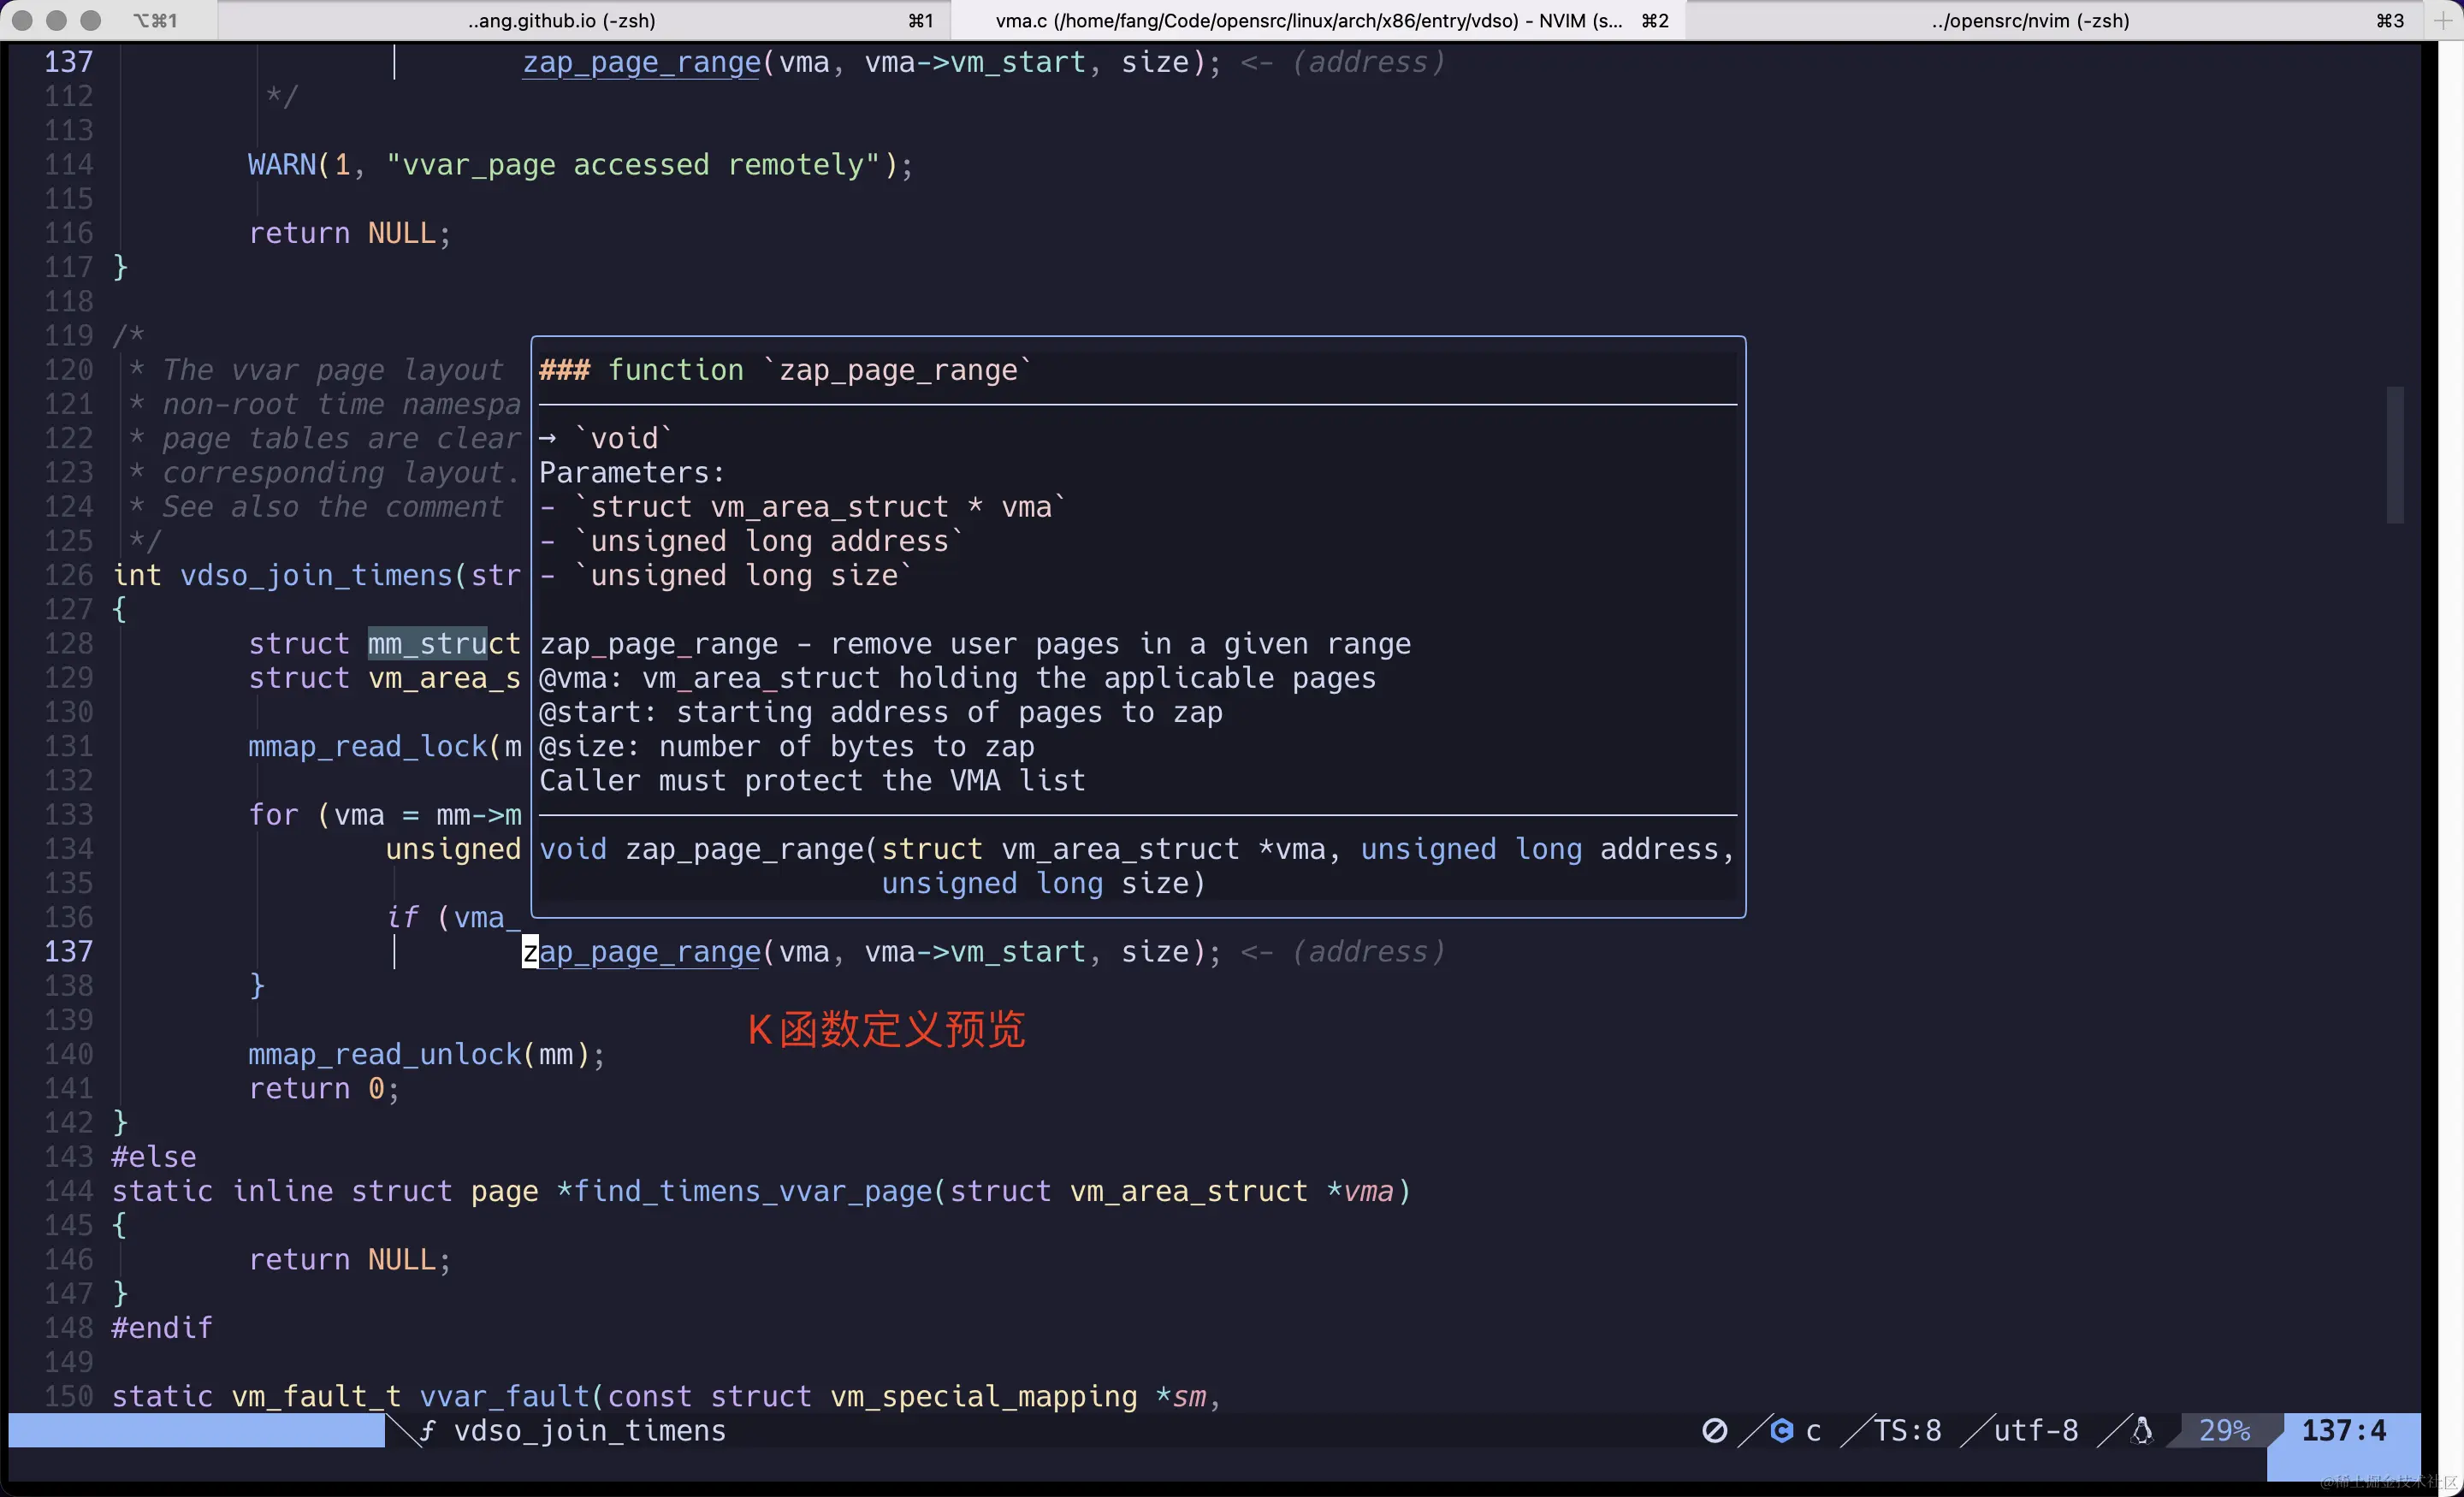This screenshot has width=2464, height=1497.
Task: Click the C language icon in the statusline
Action: pyautogui.click(x=1783, y=1431)
